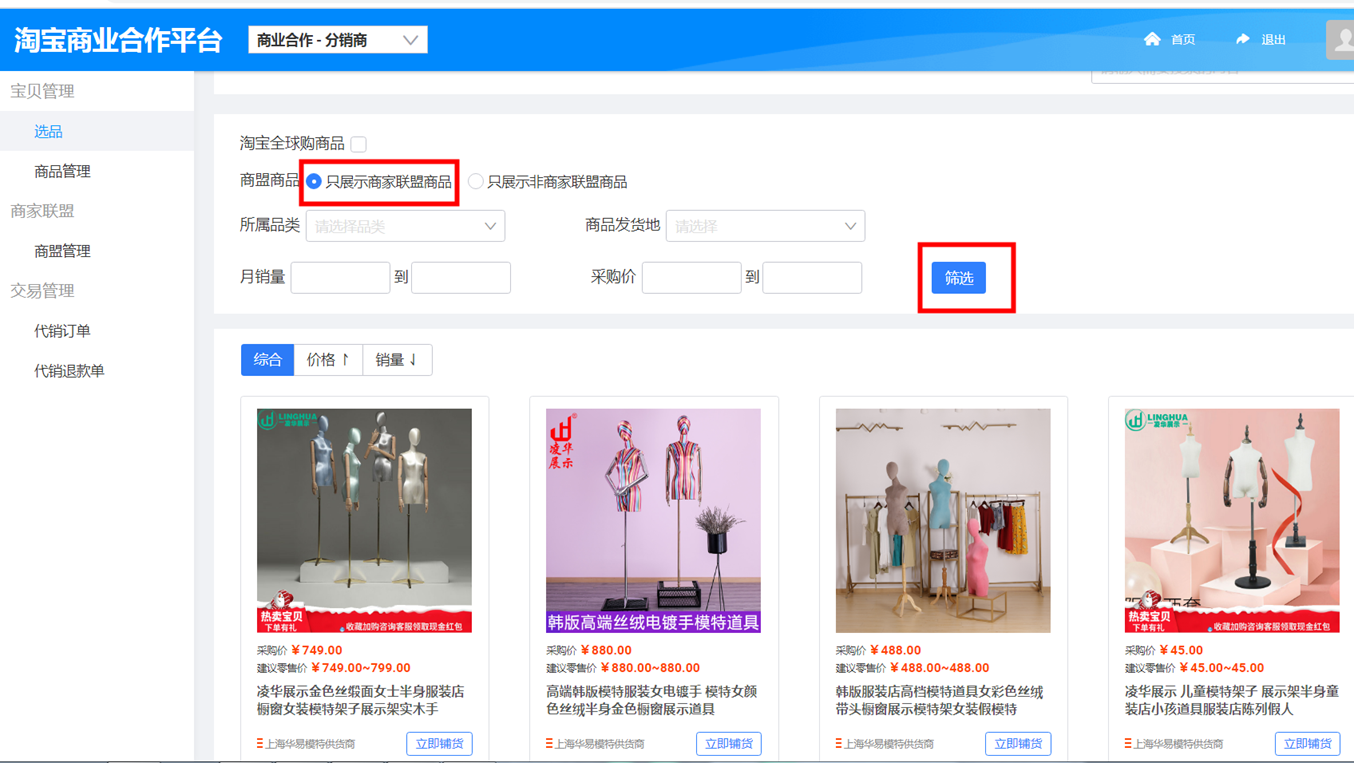Click the 建议零售价 ¥880.00~880.00 text
The width and height of the screenshot is (1354, 763).
pyautogui.click(x=623, y=668)
